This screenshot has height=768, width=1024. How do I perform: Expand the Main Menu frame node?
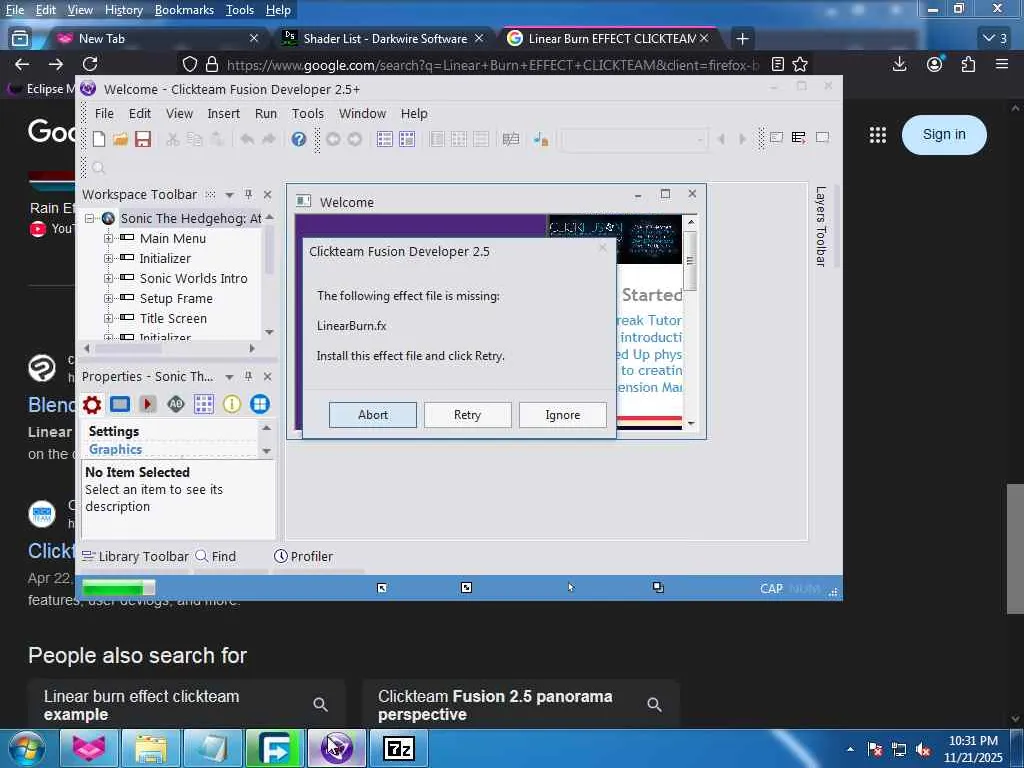click(108, 238)
